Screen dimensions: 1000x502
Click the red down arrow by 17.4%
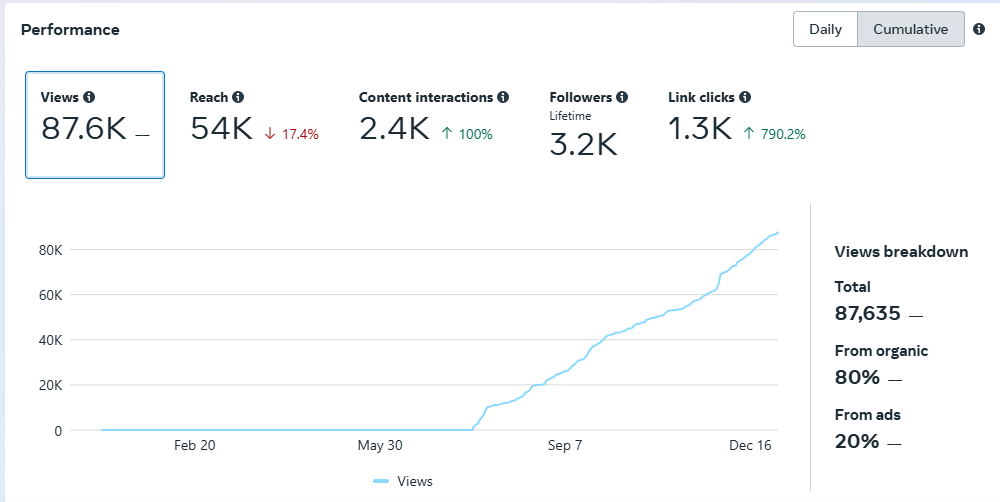point(270,134)
